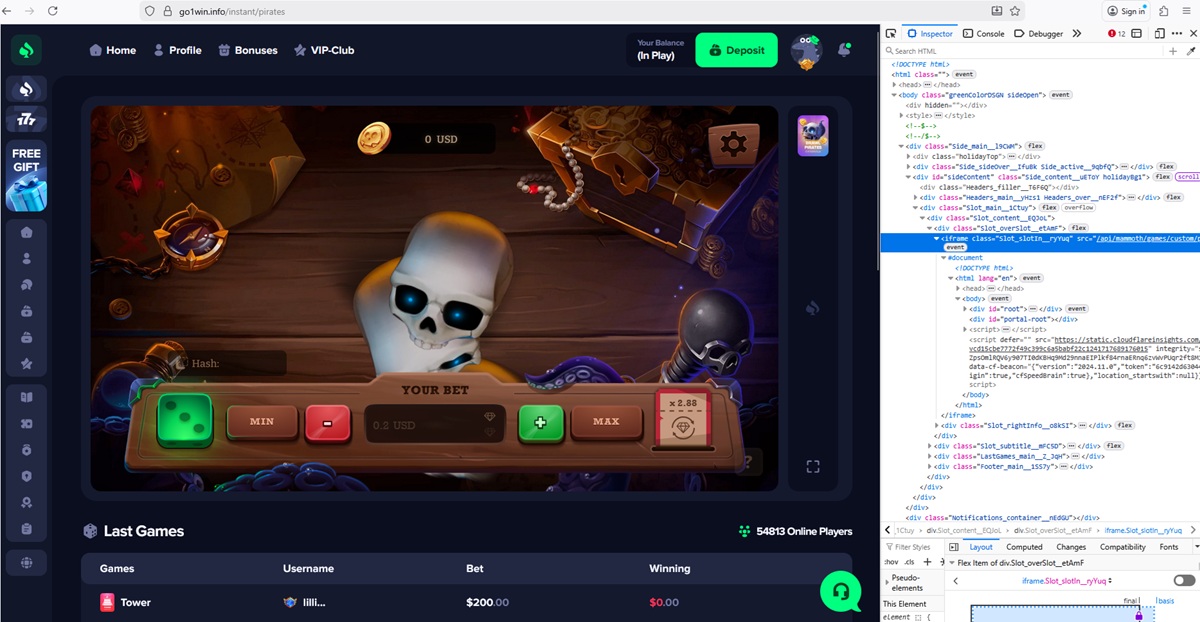Open game settings gear in pirate game
Image resolution: width=1200 pixels, height=622 pixels.
[x=733, y=144]
